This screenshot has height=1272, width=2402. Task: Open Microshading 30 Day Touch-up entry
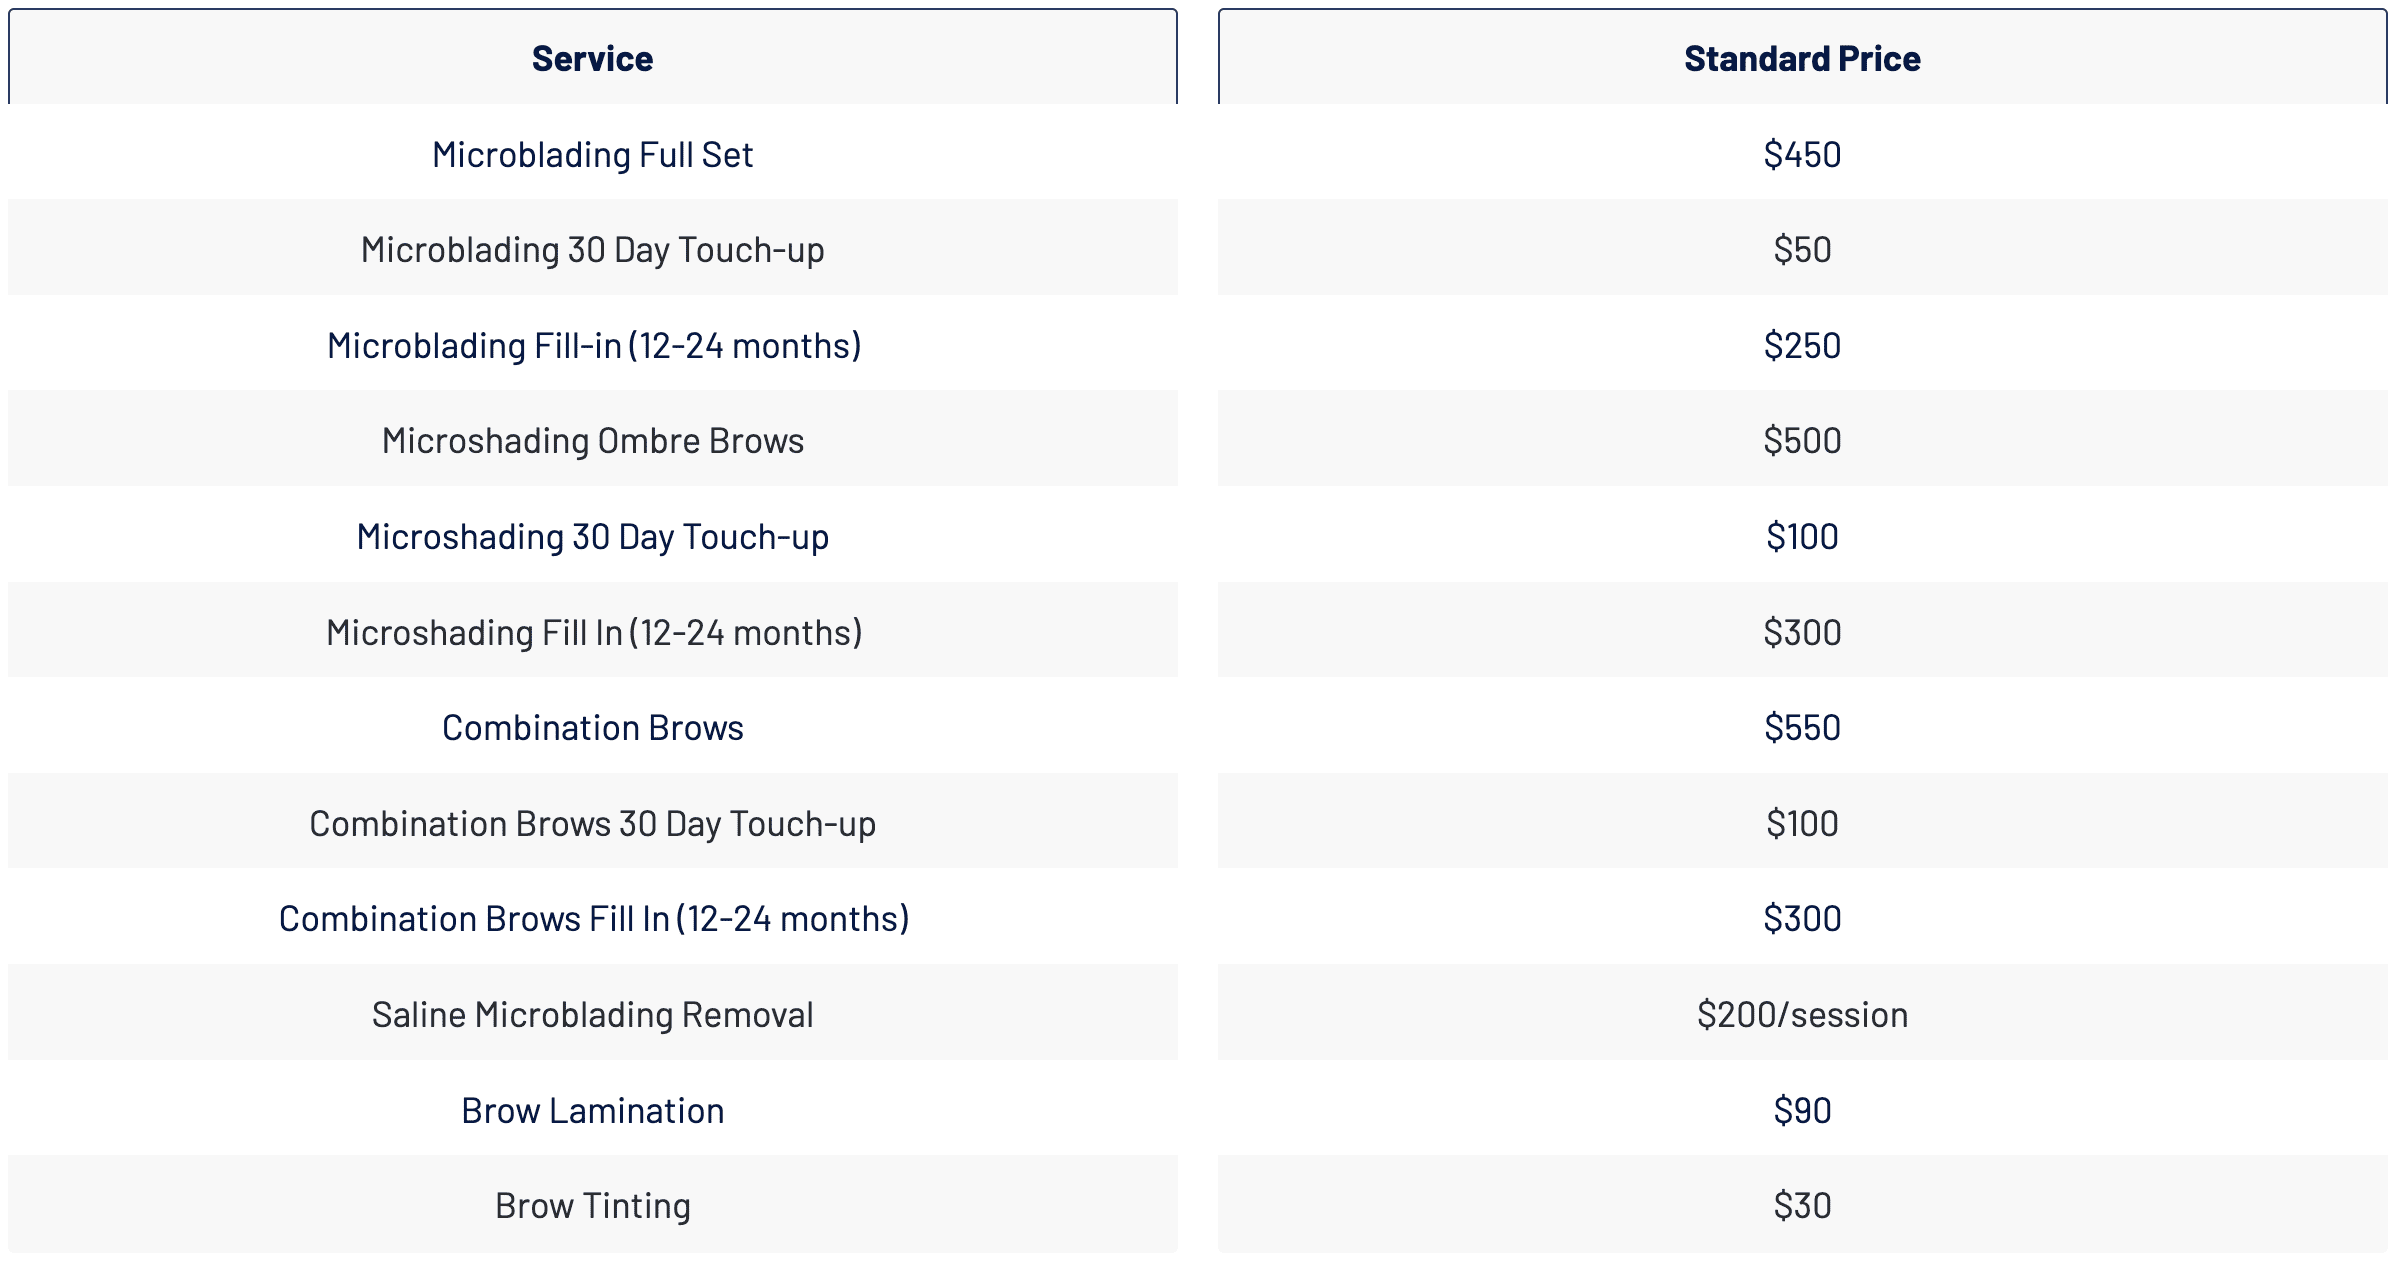(592, 537)
